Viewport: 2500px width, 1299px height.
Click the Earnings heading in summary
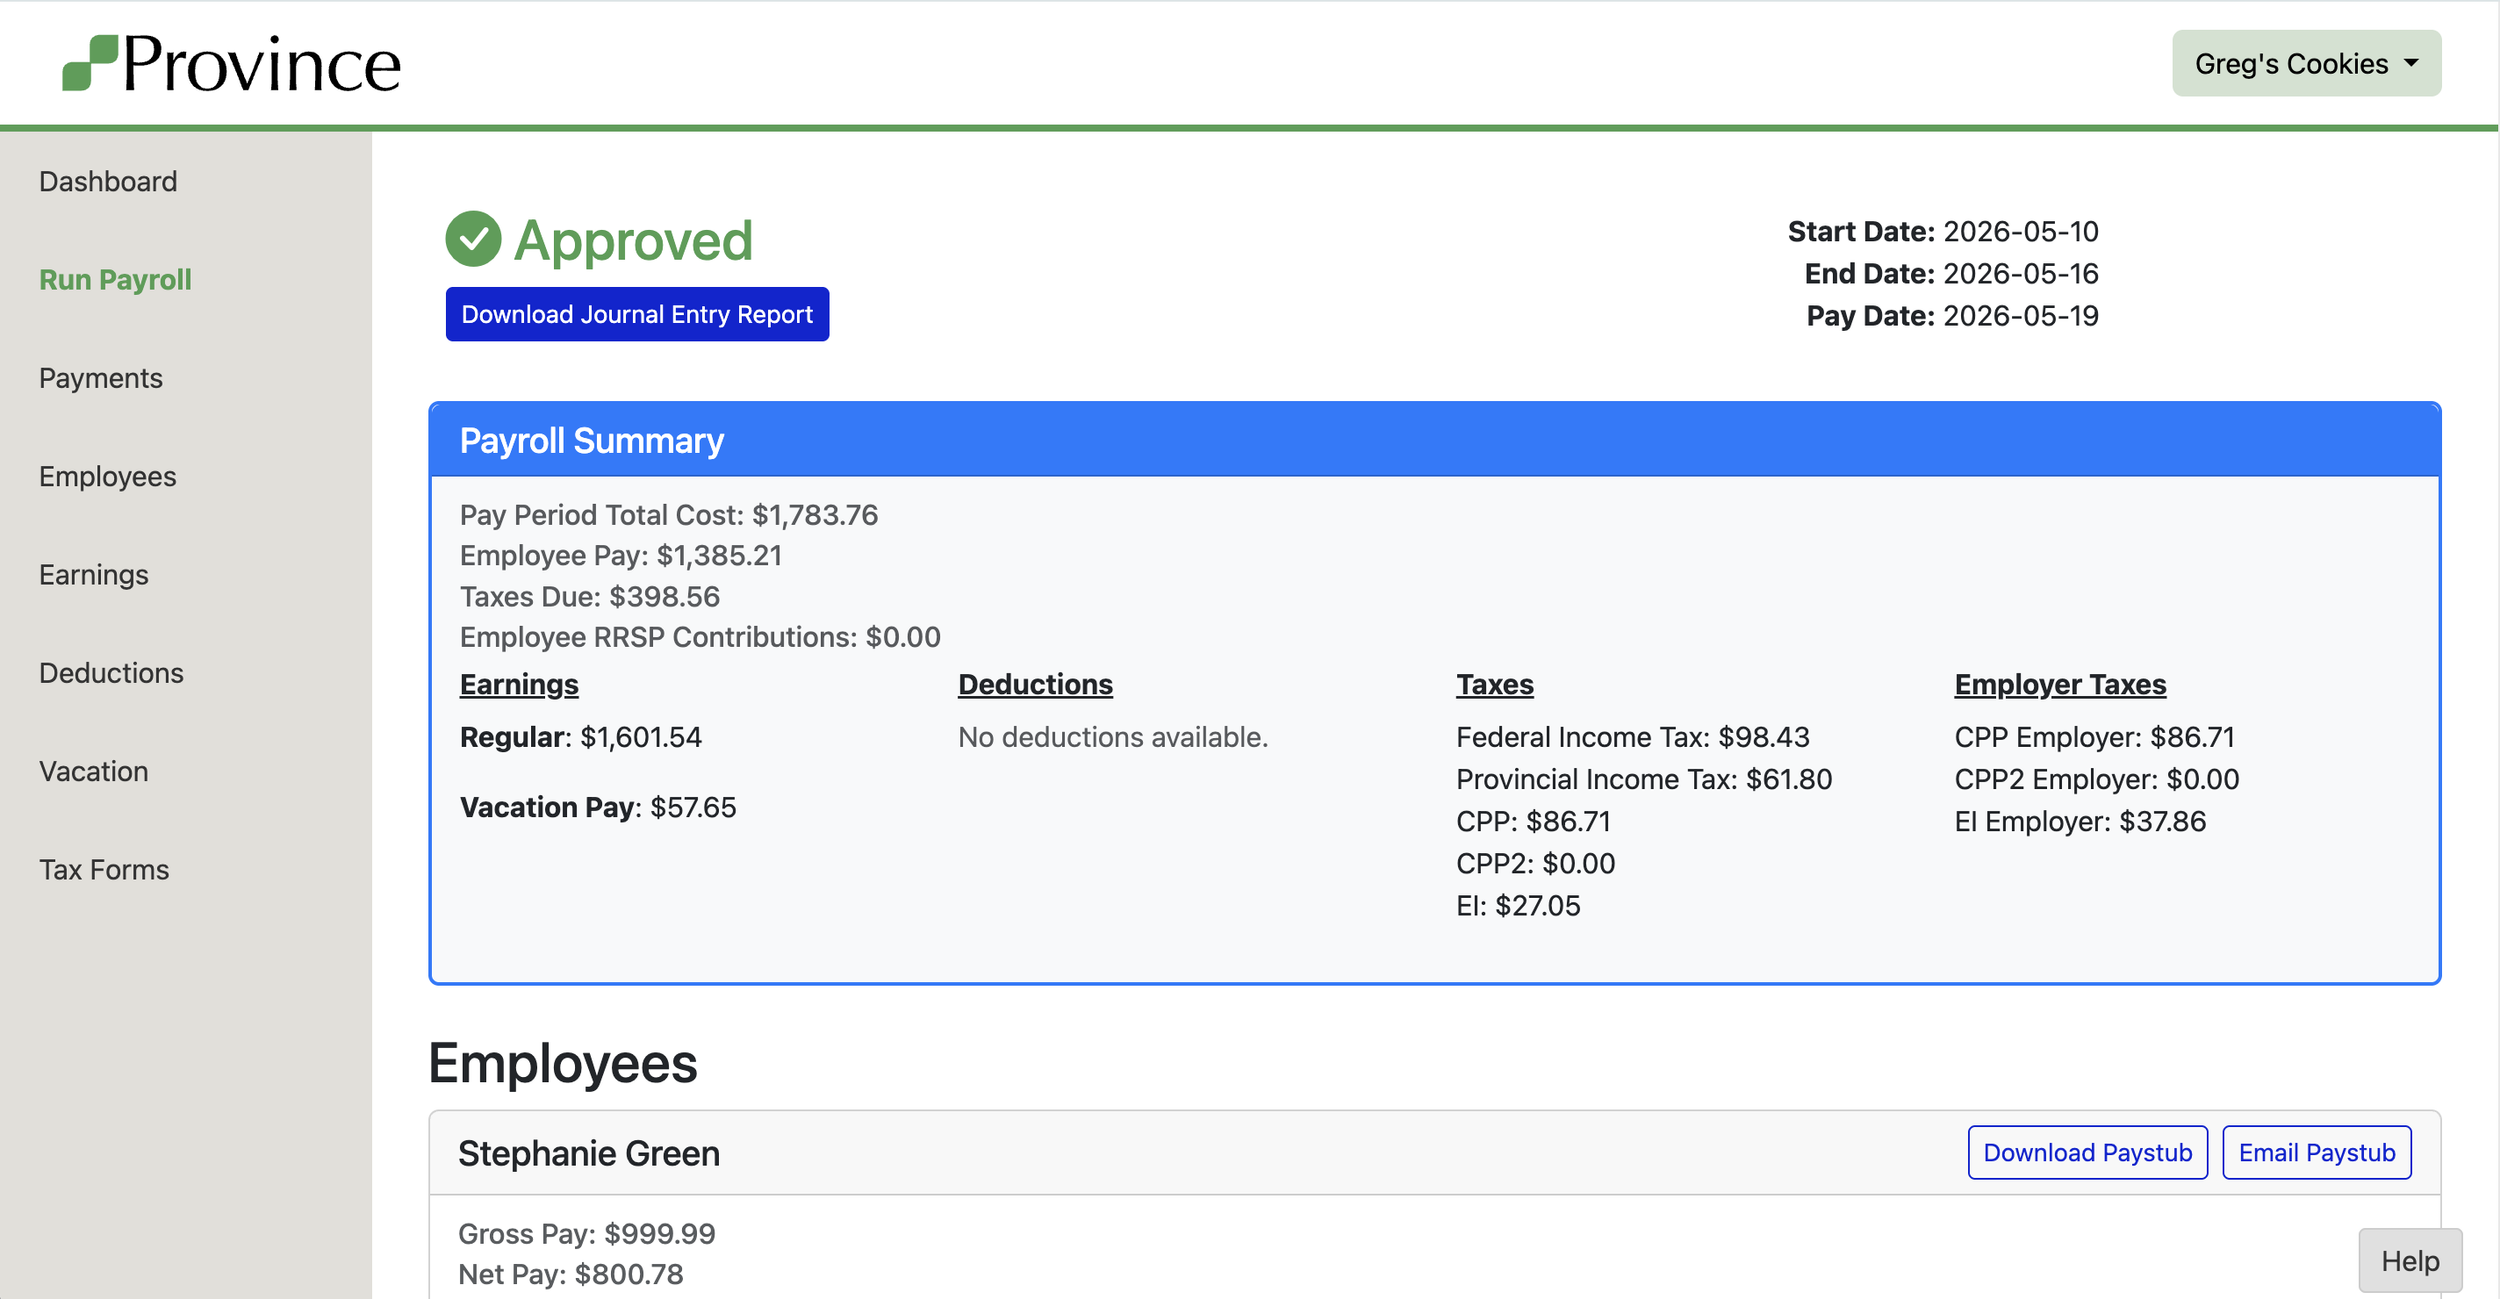pos(519,685)
